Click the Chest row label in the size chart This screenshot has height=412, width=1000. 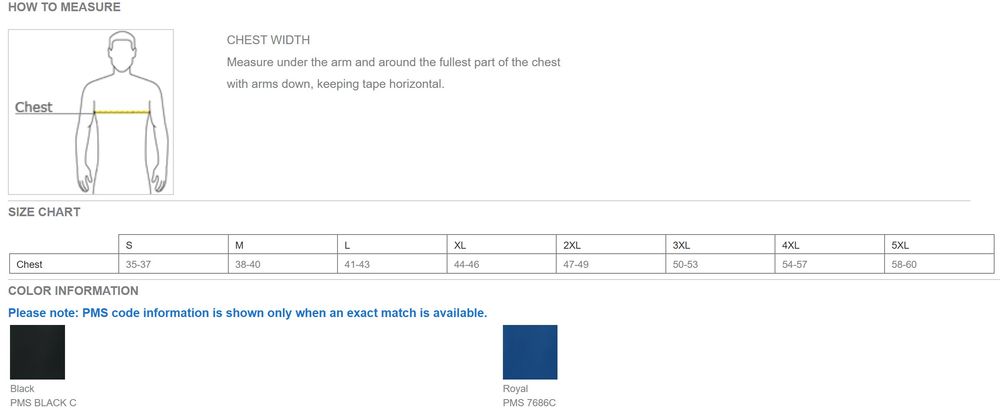[x=29, y=264]
